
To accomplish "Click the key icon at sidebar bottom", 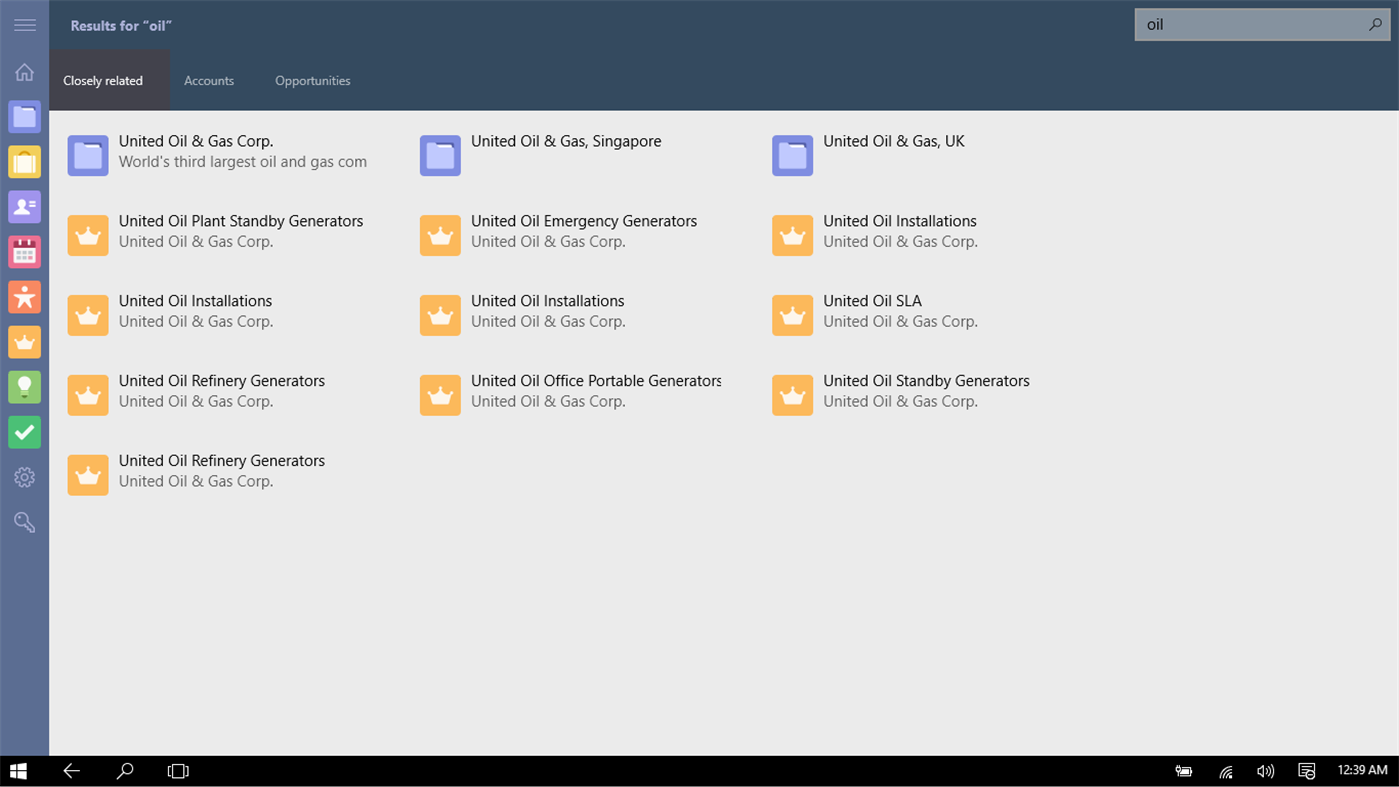I will 24,522.
